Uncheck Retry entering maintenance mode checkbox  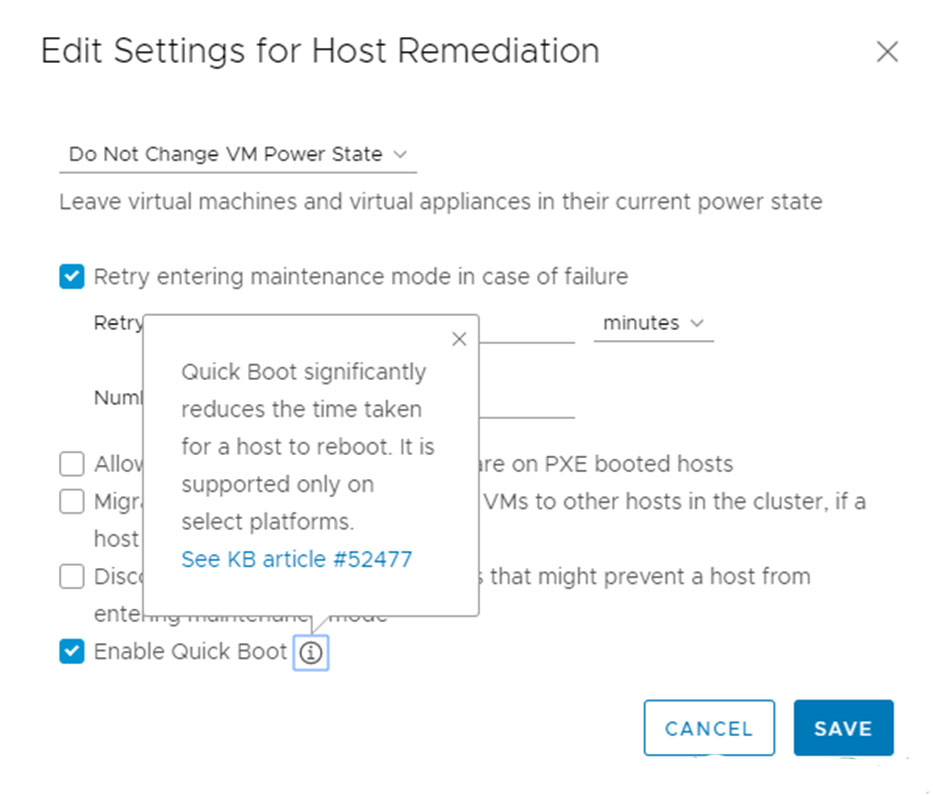tap(72, 276)
